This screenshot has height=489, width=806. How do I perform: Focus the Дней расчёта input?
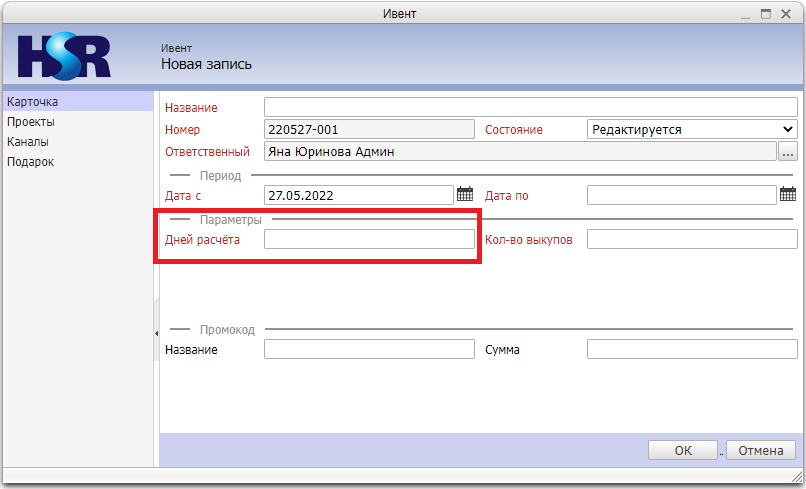pos(369,240)
